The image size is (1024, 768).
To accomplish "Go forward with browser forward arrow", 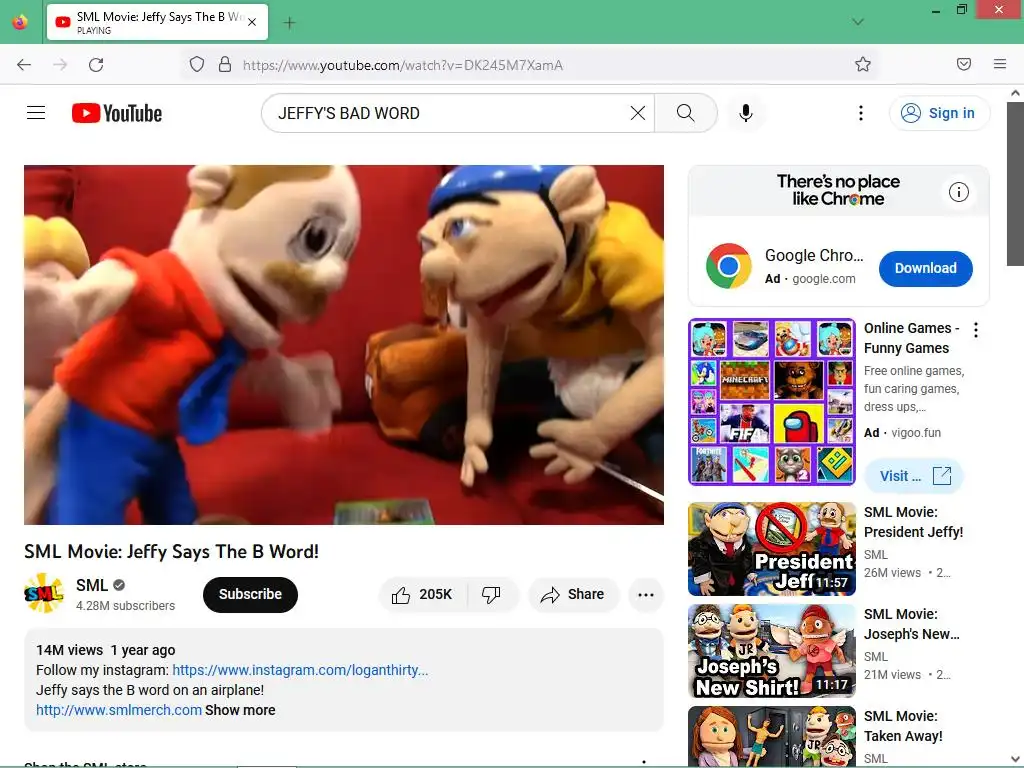I will [x=60, y=65].
